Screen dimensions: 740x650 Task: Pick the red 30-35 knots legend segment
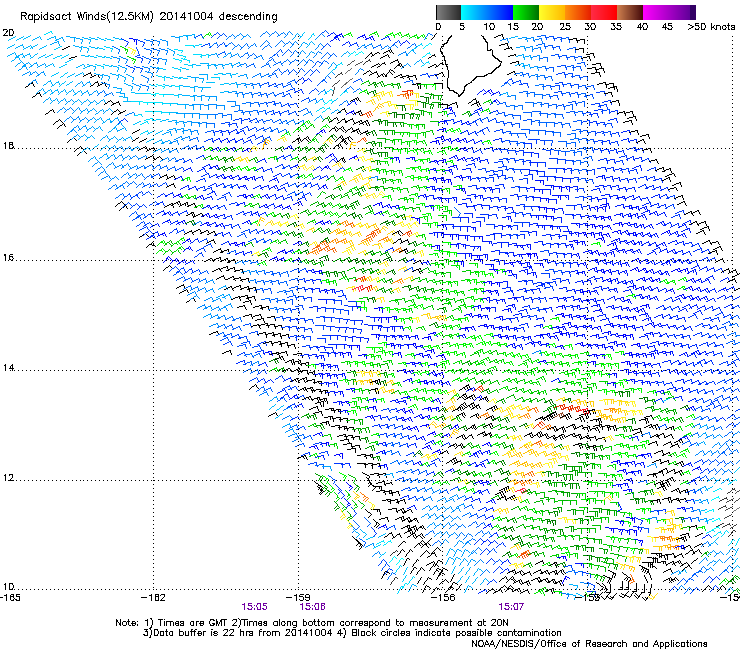[x=604, y=12]
